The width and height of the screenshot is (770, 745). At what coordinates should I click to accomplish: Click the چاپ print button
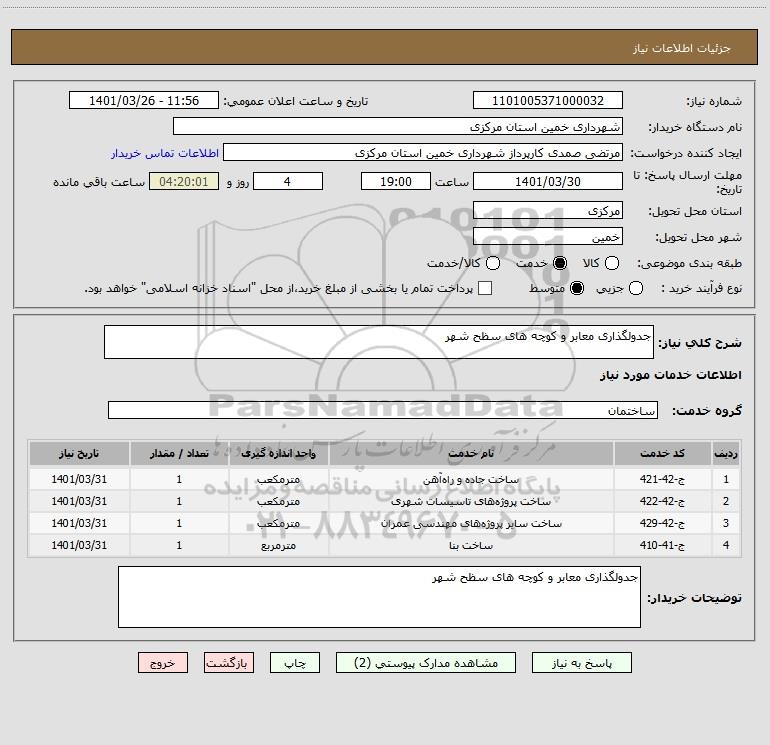point(295,663)
